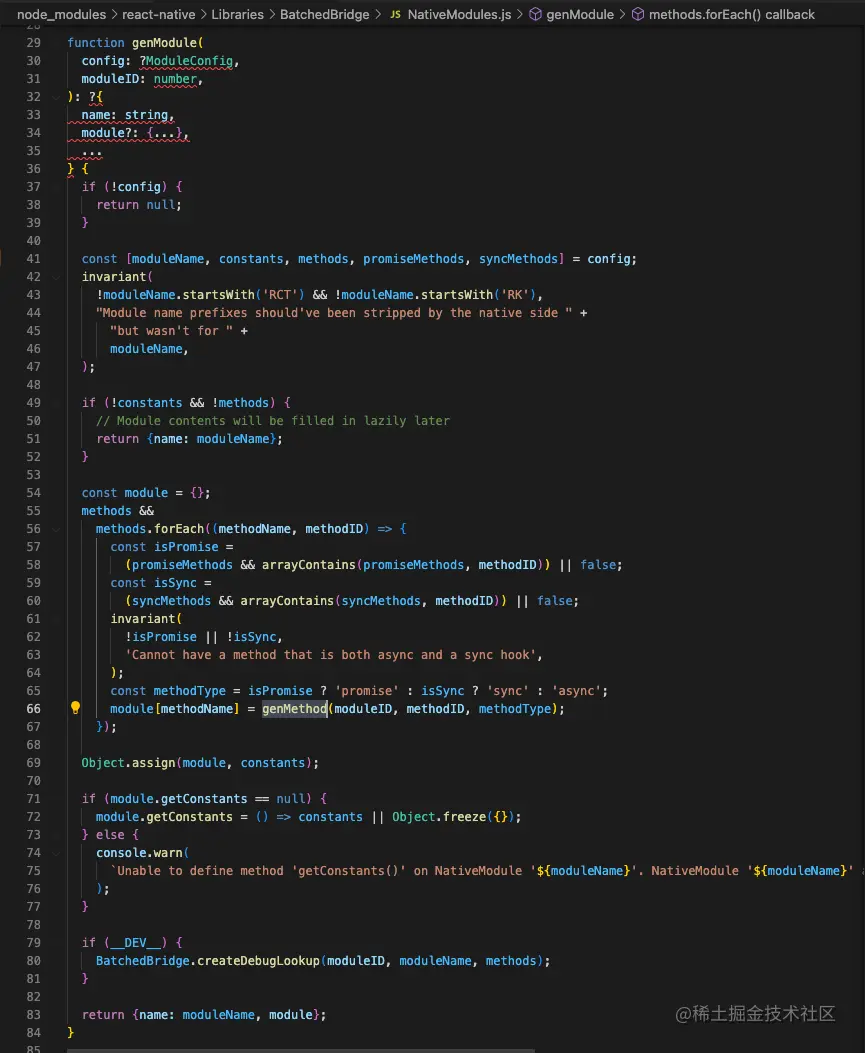Open genModule symbol breadcrumb

tap(580, 14)
